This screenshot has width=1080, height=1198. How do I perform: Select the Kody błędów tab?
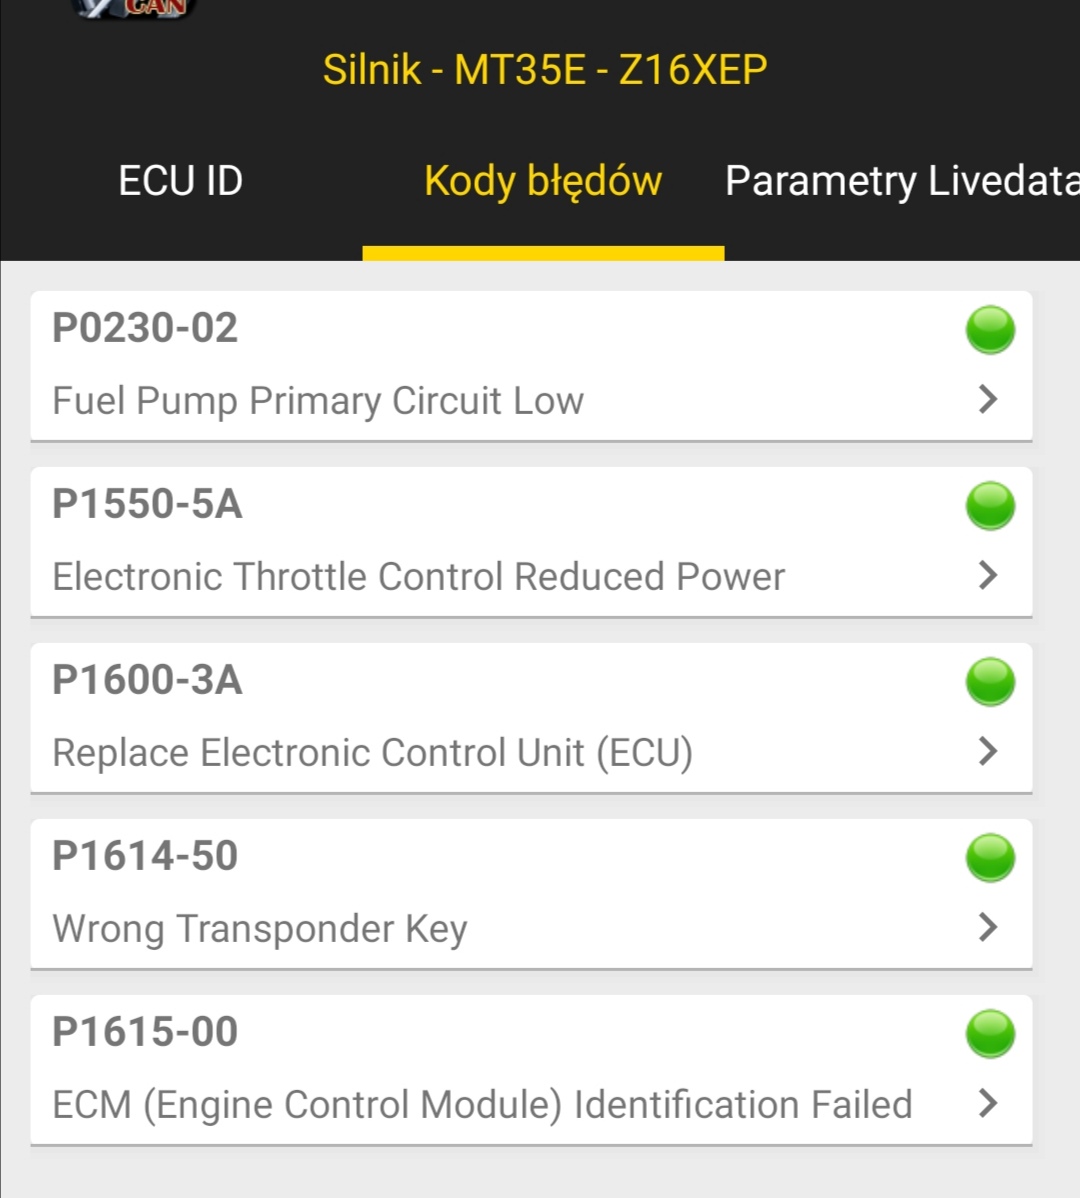tap(543, 181)
